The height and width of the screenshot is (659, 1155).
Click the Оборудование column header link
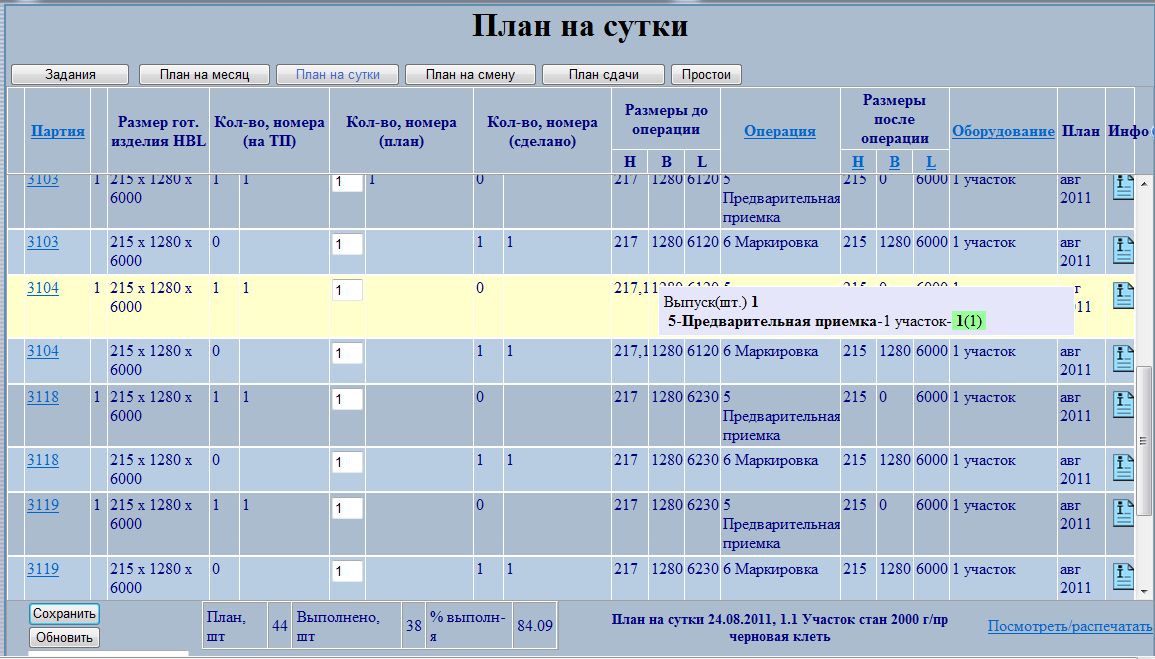coord(1002,131)
